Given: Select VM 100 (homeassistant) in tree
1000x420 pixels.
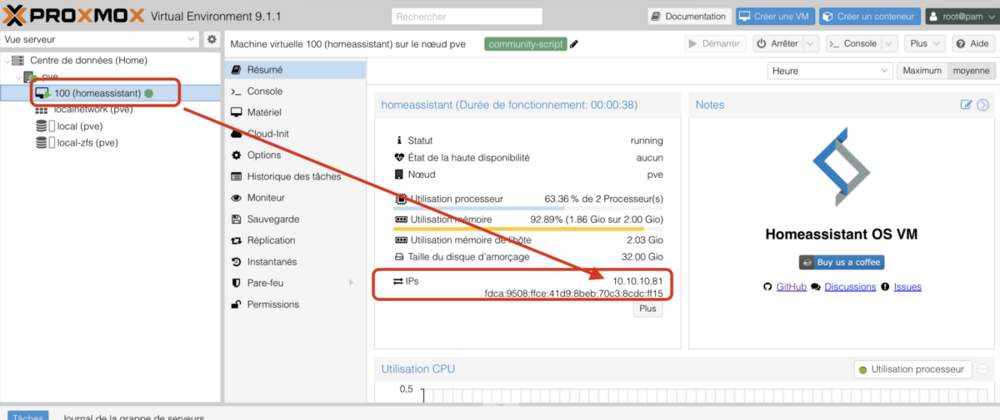Looking at the screenshot, I should tap(111, 94).
